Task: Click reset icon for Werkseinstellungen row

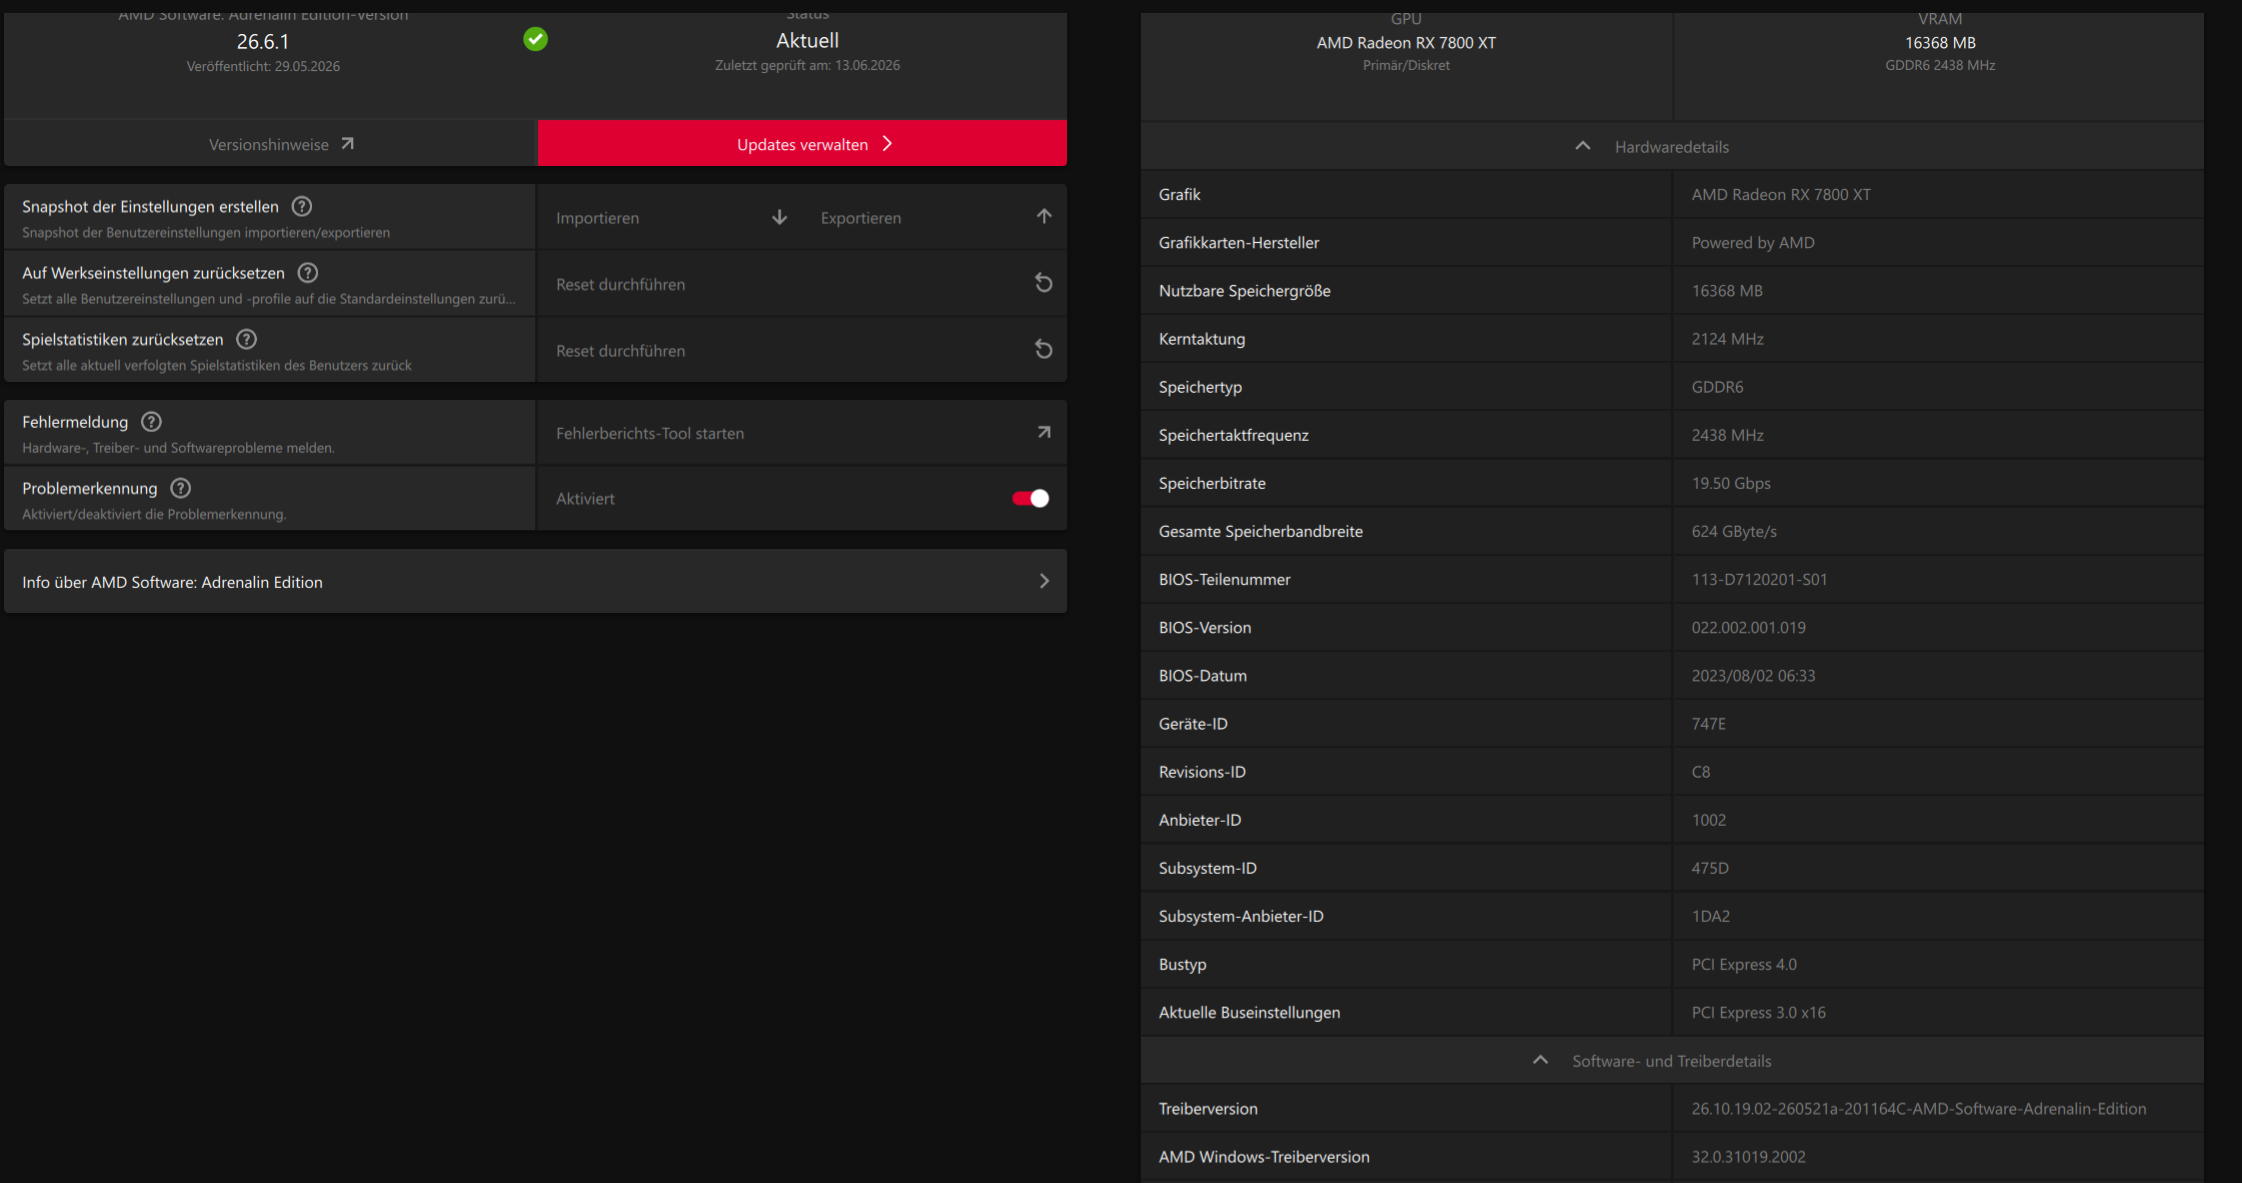Action: 1043,283
